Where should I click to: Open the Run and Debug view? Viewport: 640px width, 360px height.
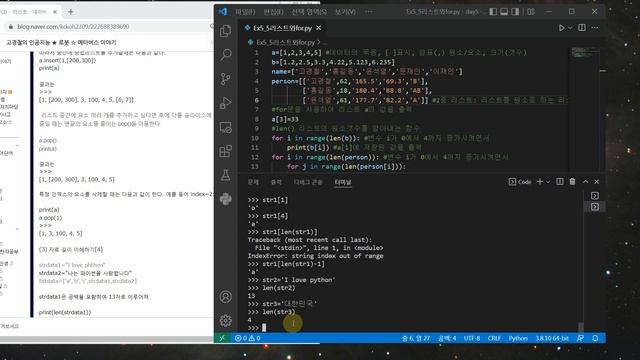tap(225, 103)
